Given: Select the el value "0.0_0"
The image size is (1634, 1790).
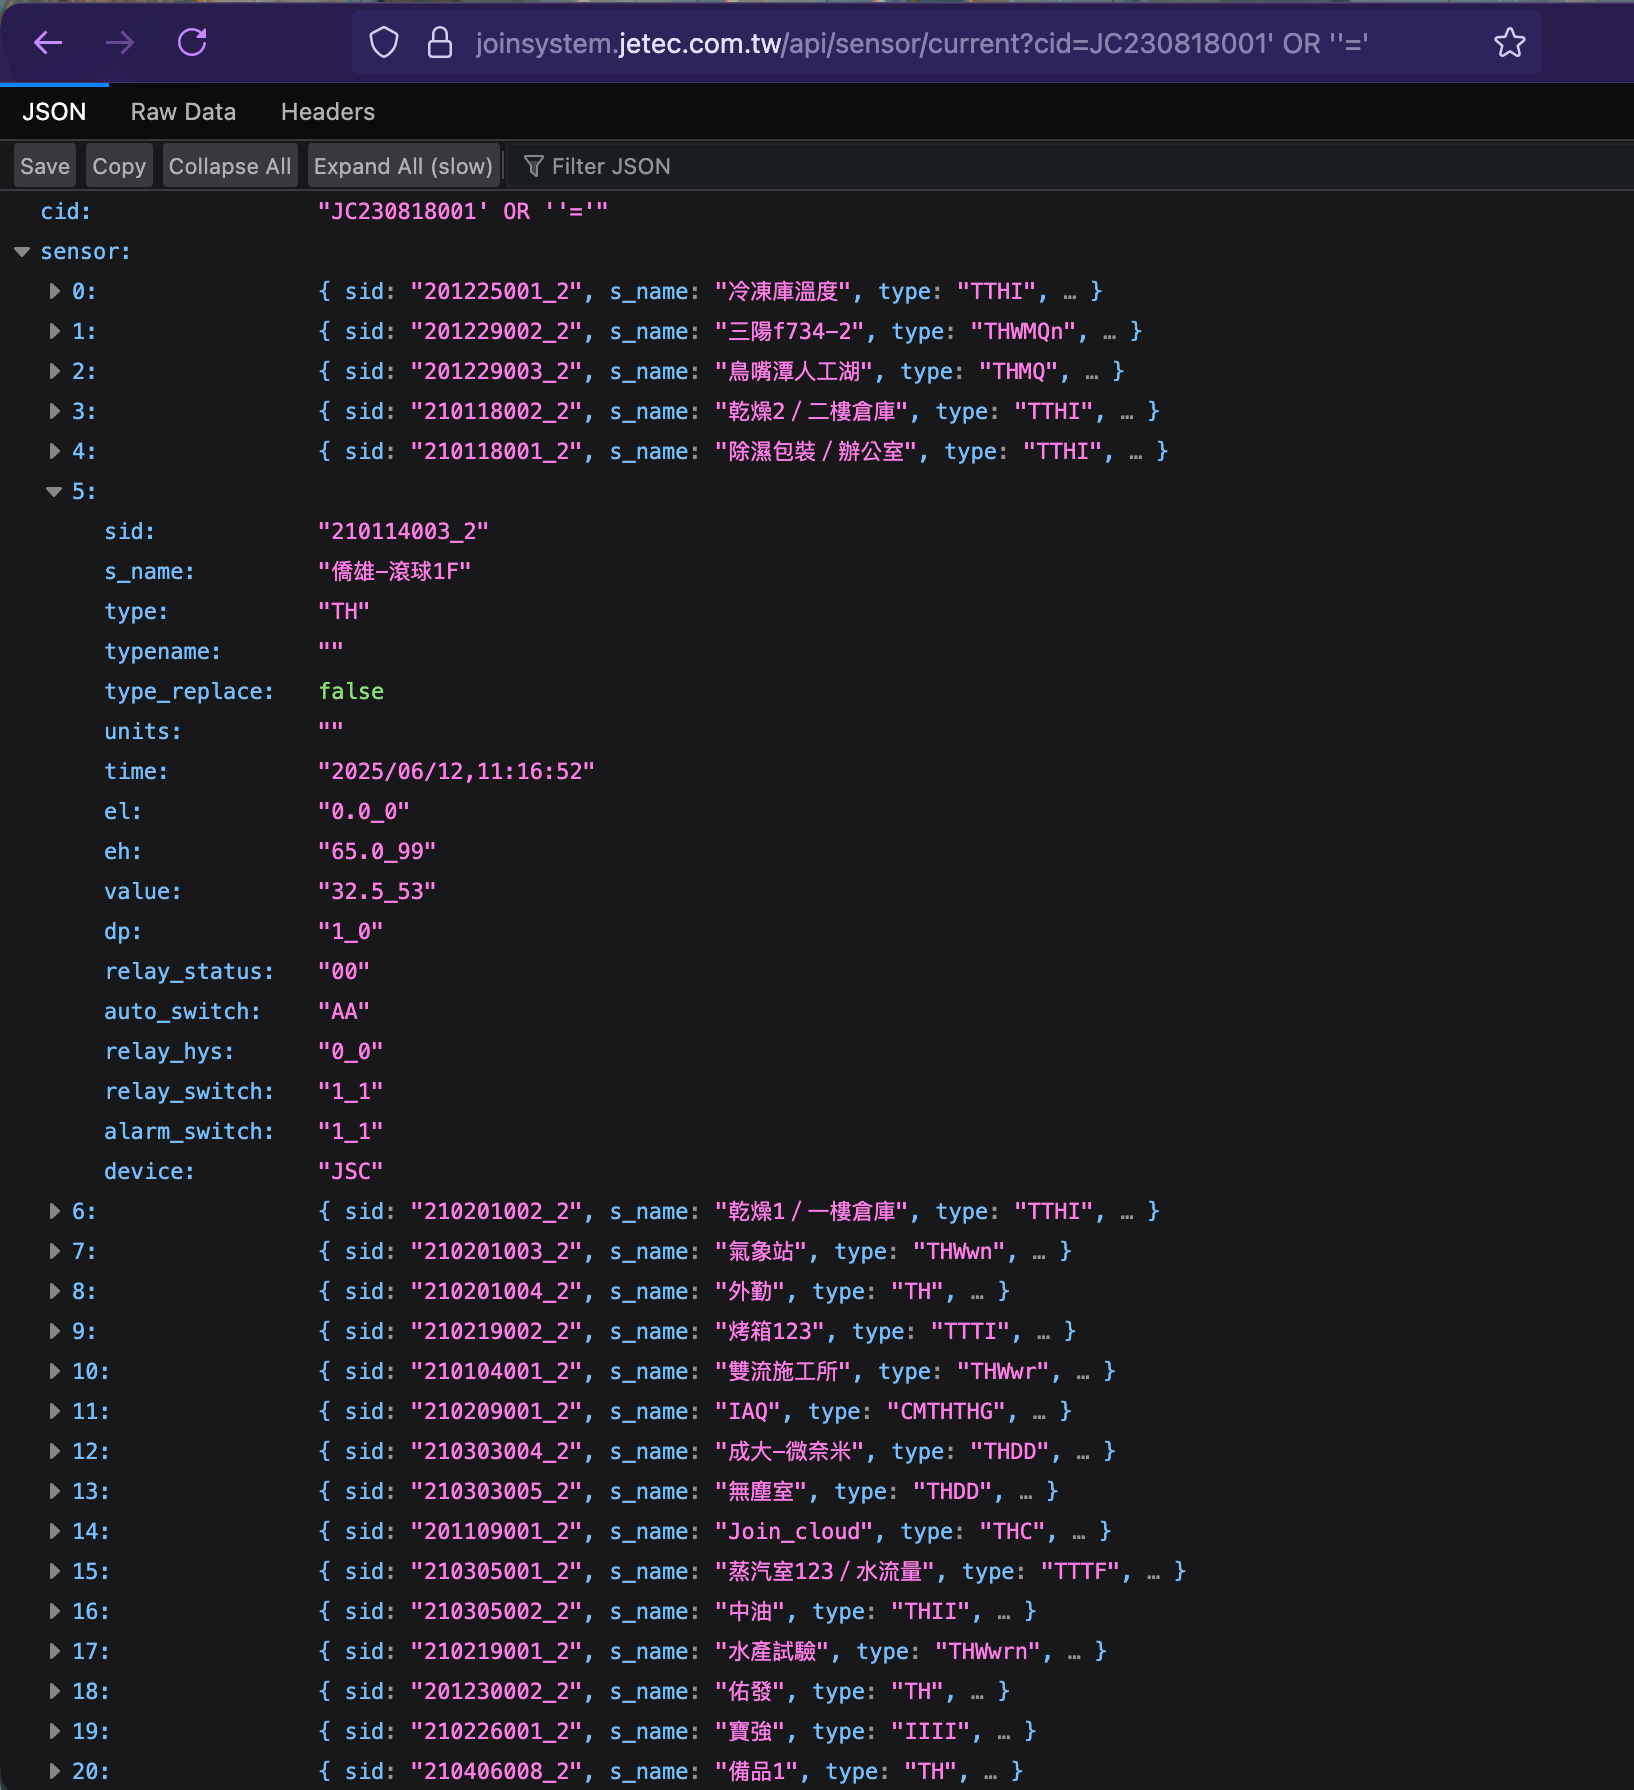Looking at the screenshot, I should tap(364, 811).
